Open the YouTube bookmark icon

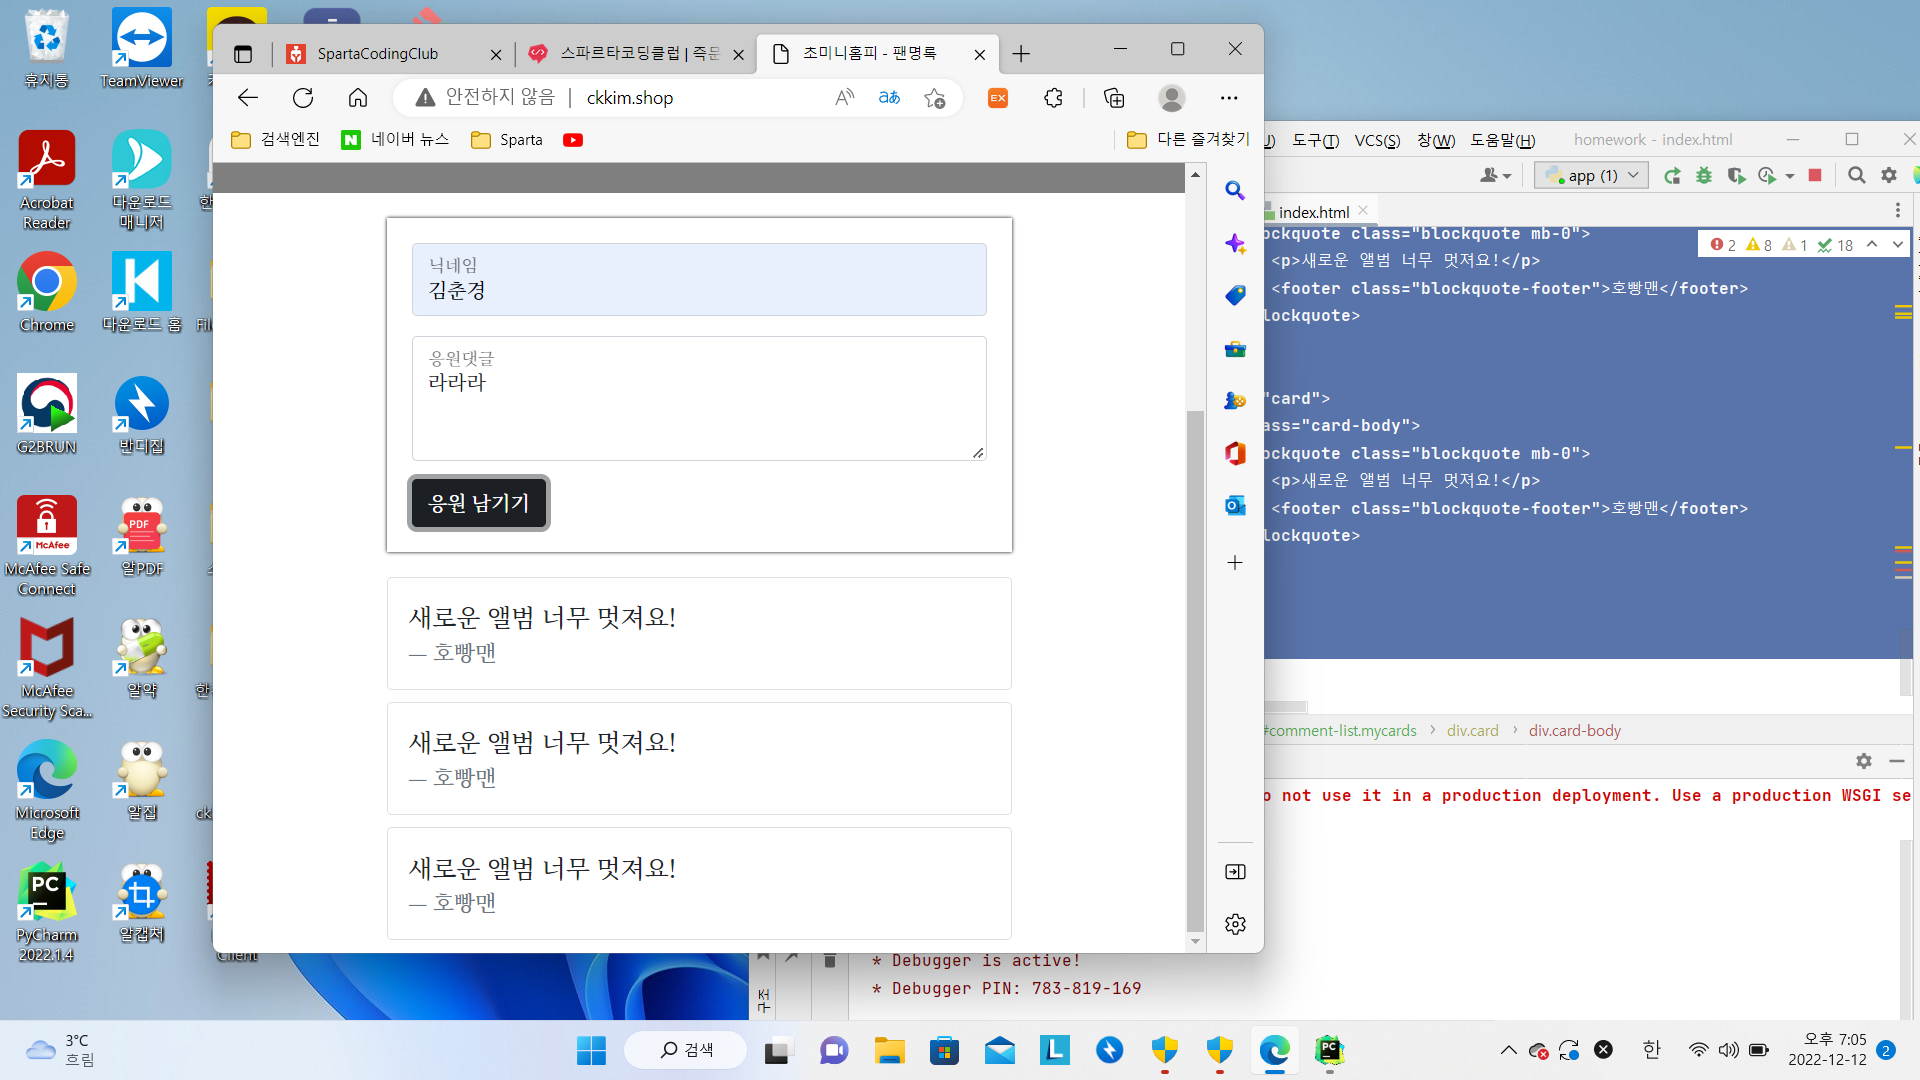coord(573,140)
